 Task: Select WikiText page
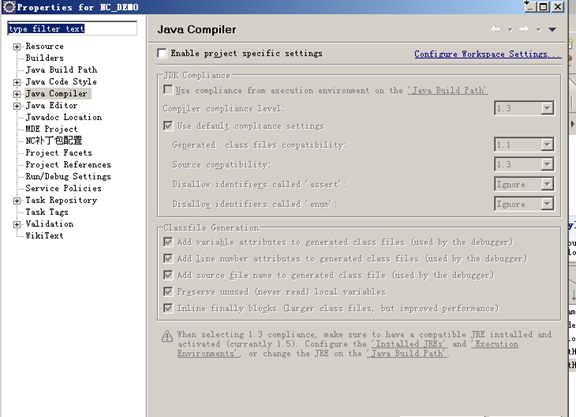click(44, 236)
